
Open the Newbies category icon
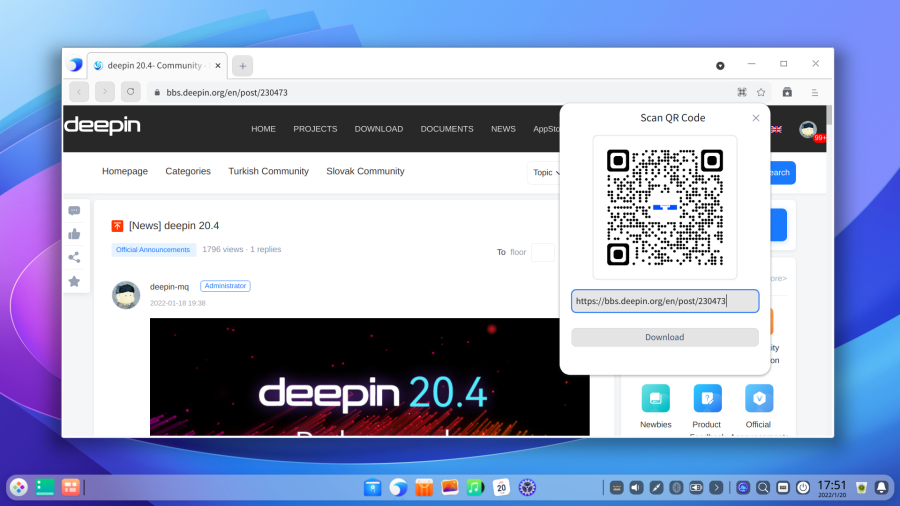point(655,398)
